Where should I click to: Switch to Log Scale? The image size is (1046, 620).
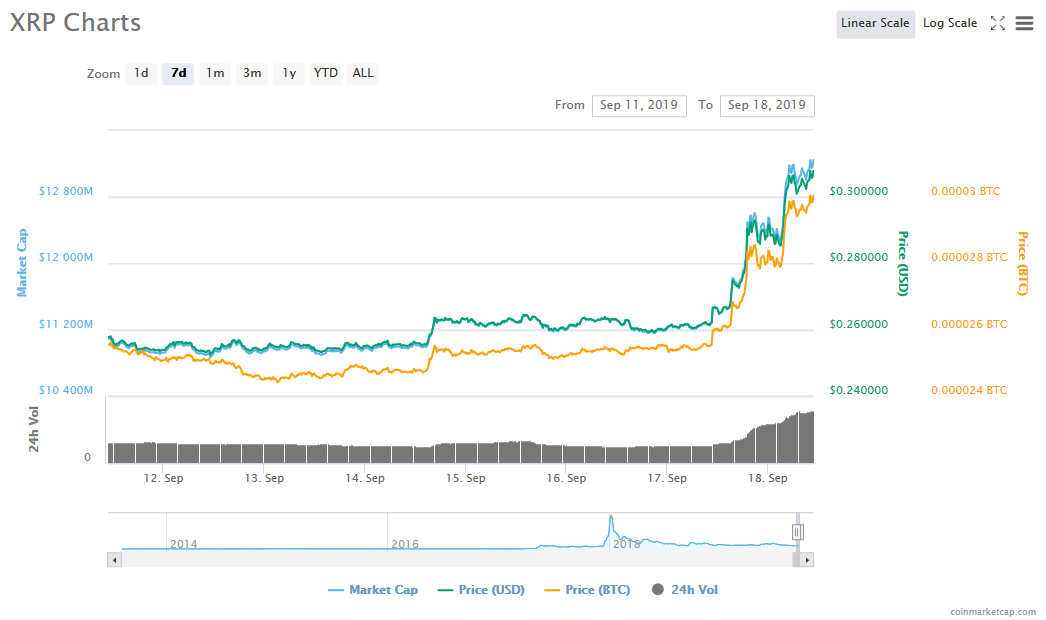950,24
